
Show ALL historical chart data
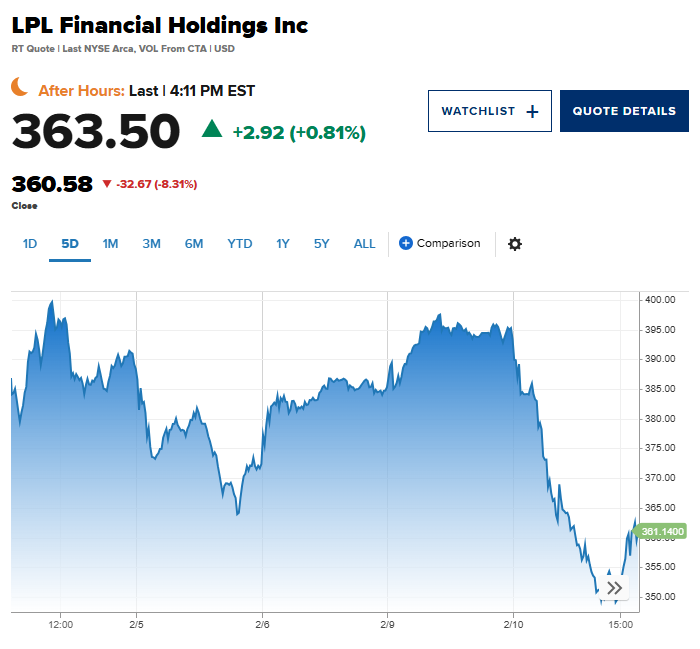tap(365, 243)
